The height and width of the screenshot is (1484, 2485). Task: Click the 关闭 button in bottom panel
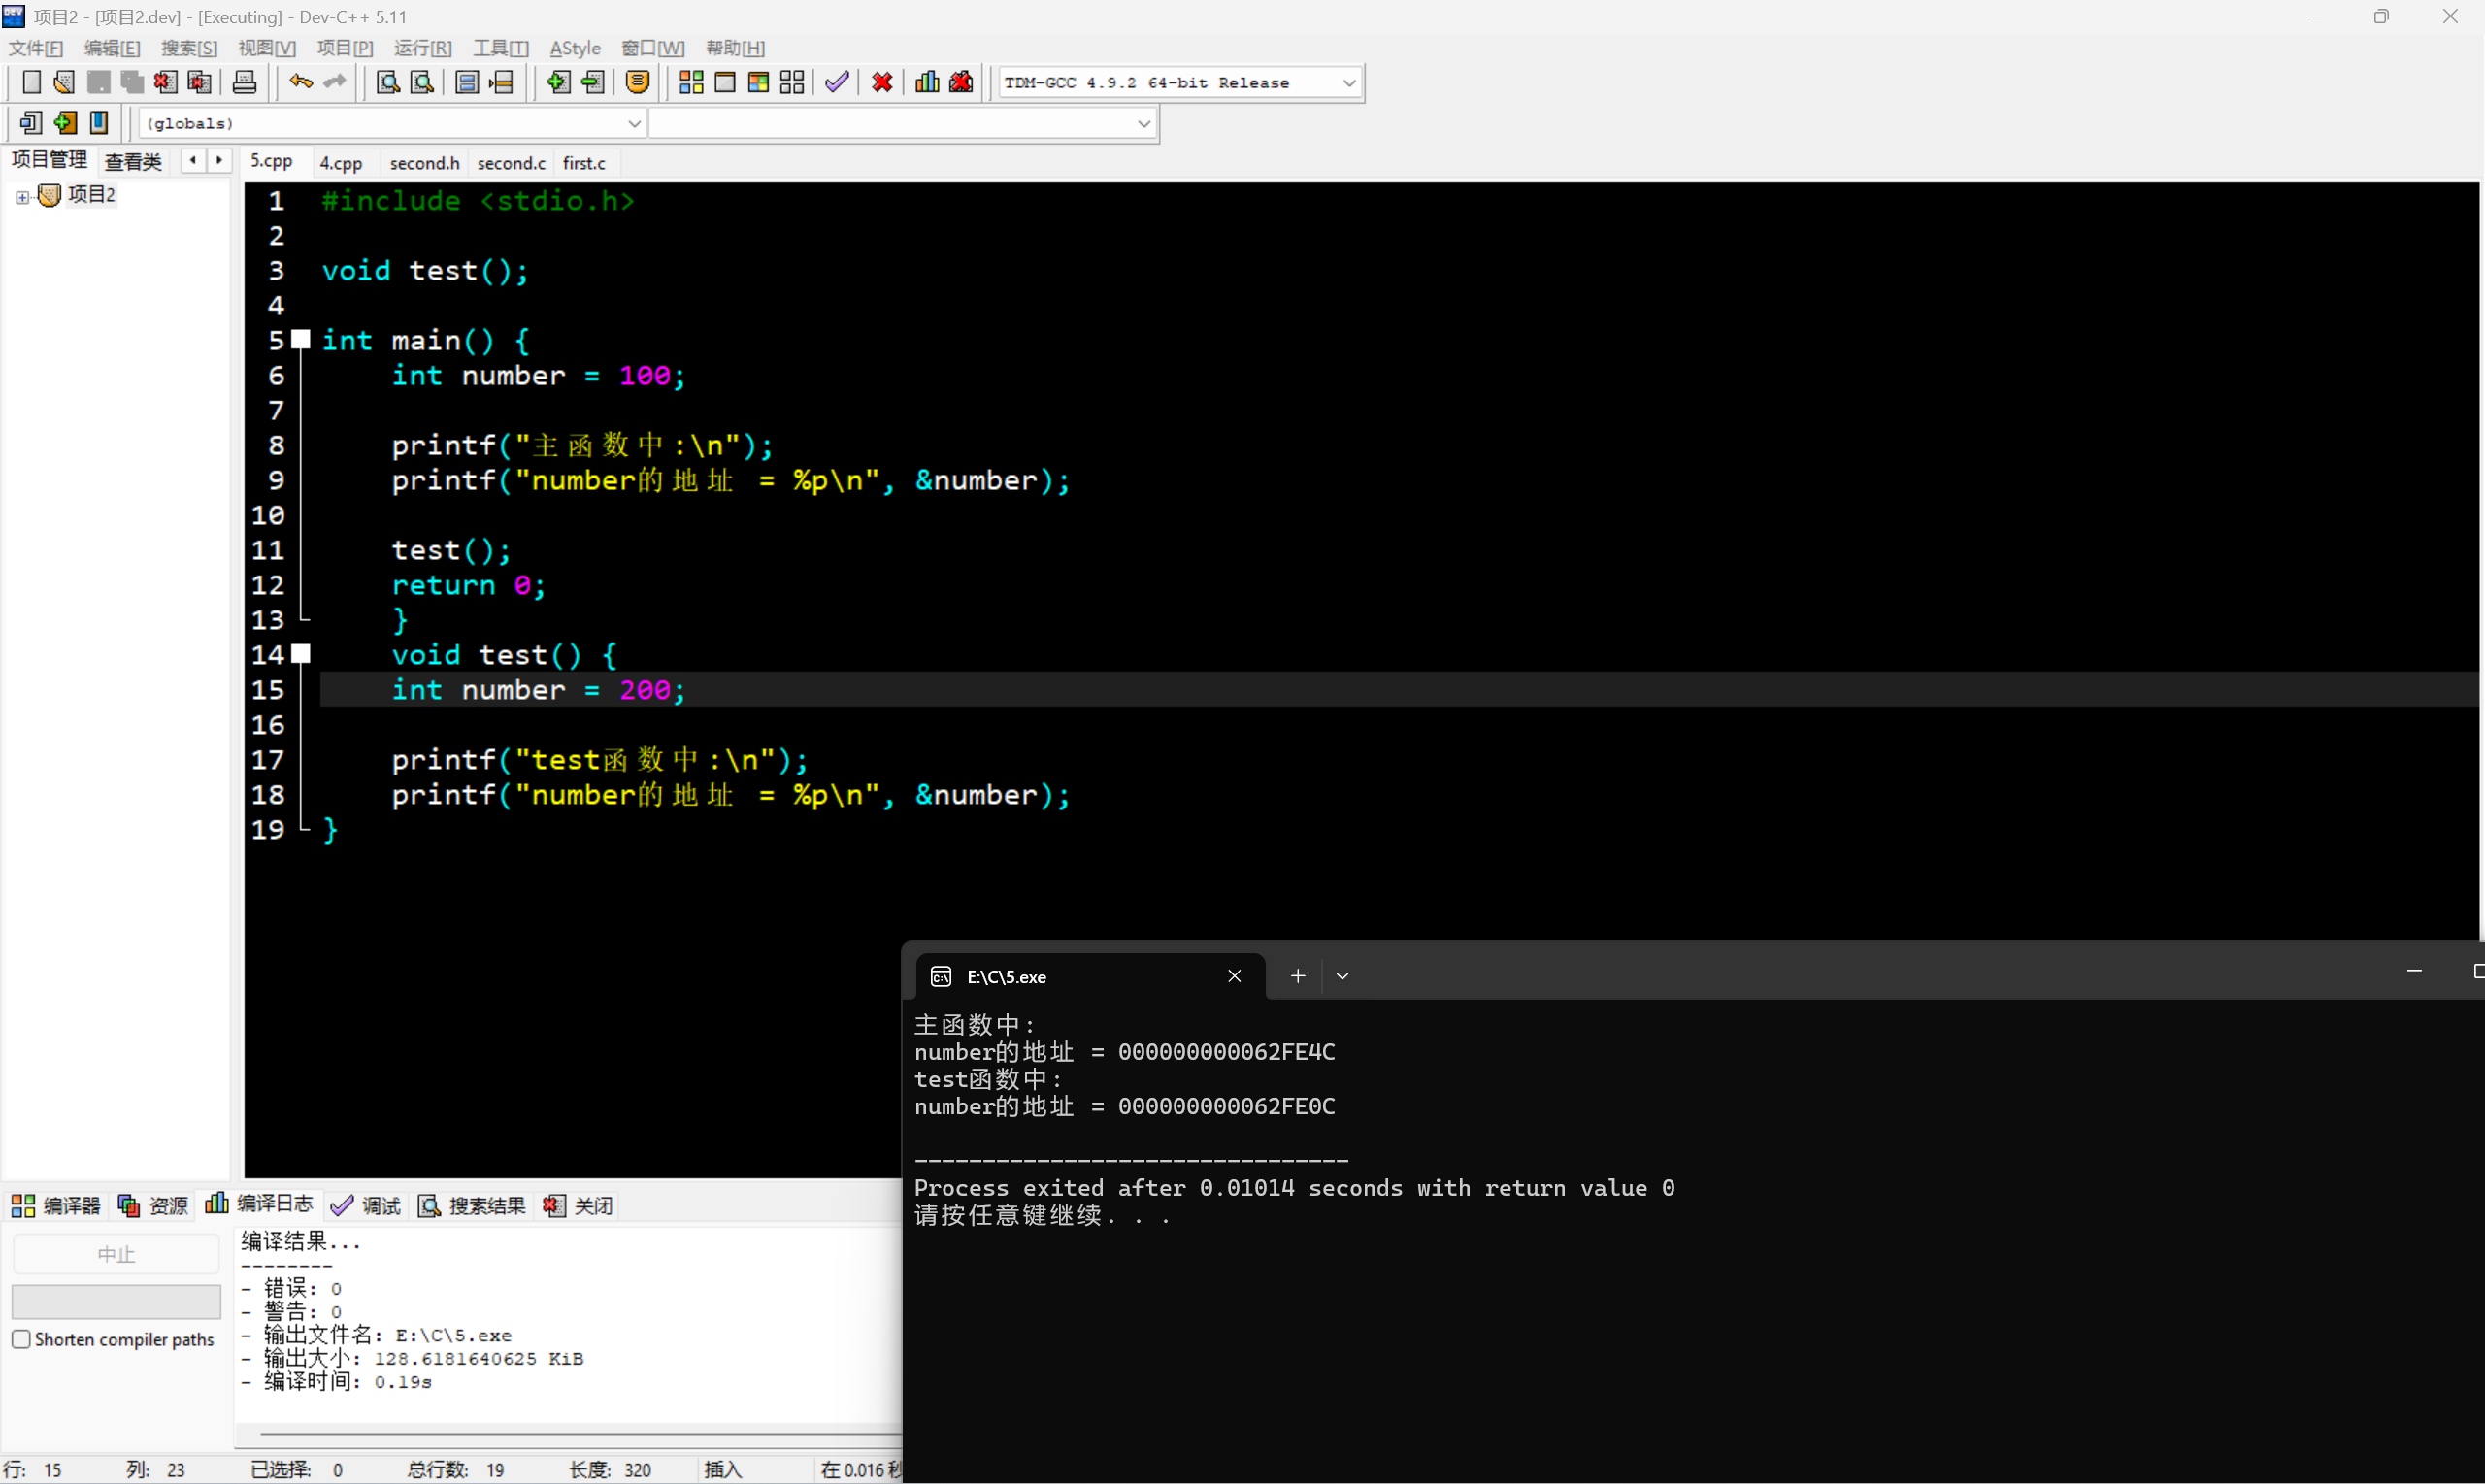[579, 1205]
